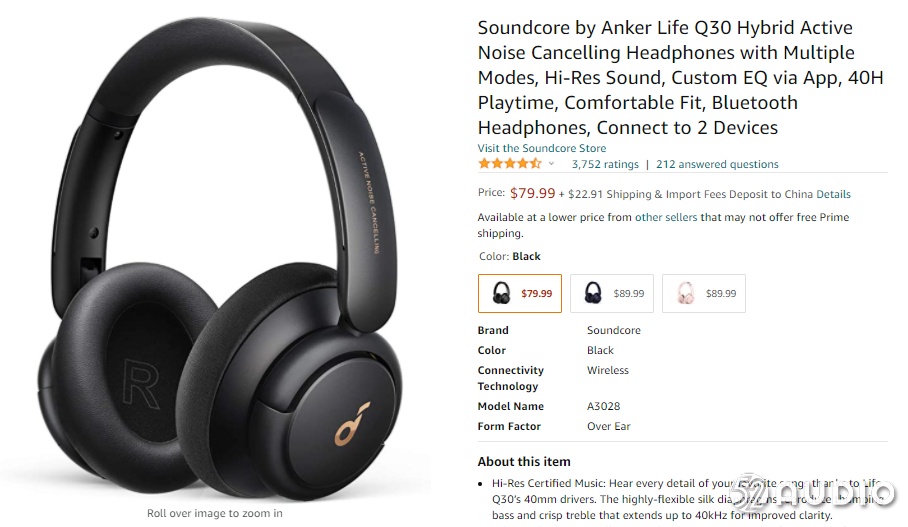908x527 pixels.
Task: Click the About this item heading
Action: point(524,462)
